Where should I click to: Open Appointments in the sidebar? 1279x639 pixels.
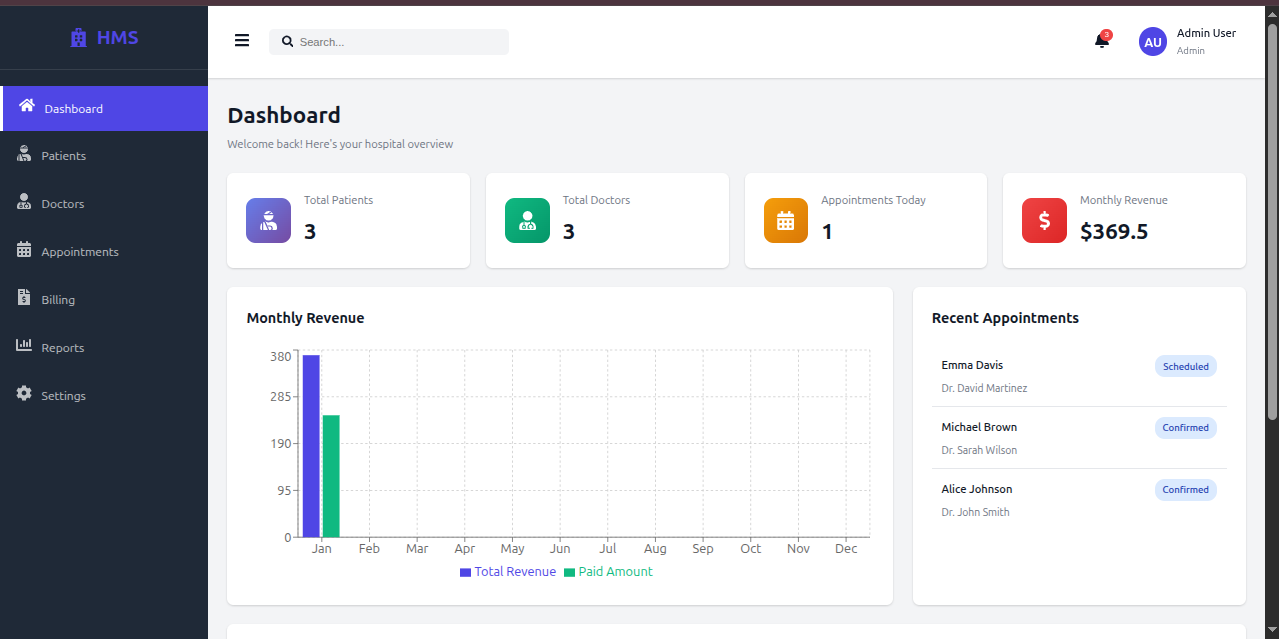tap(104, 252)
